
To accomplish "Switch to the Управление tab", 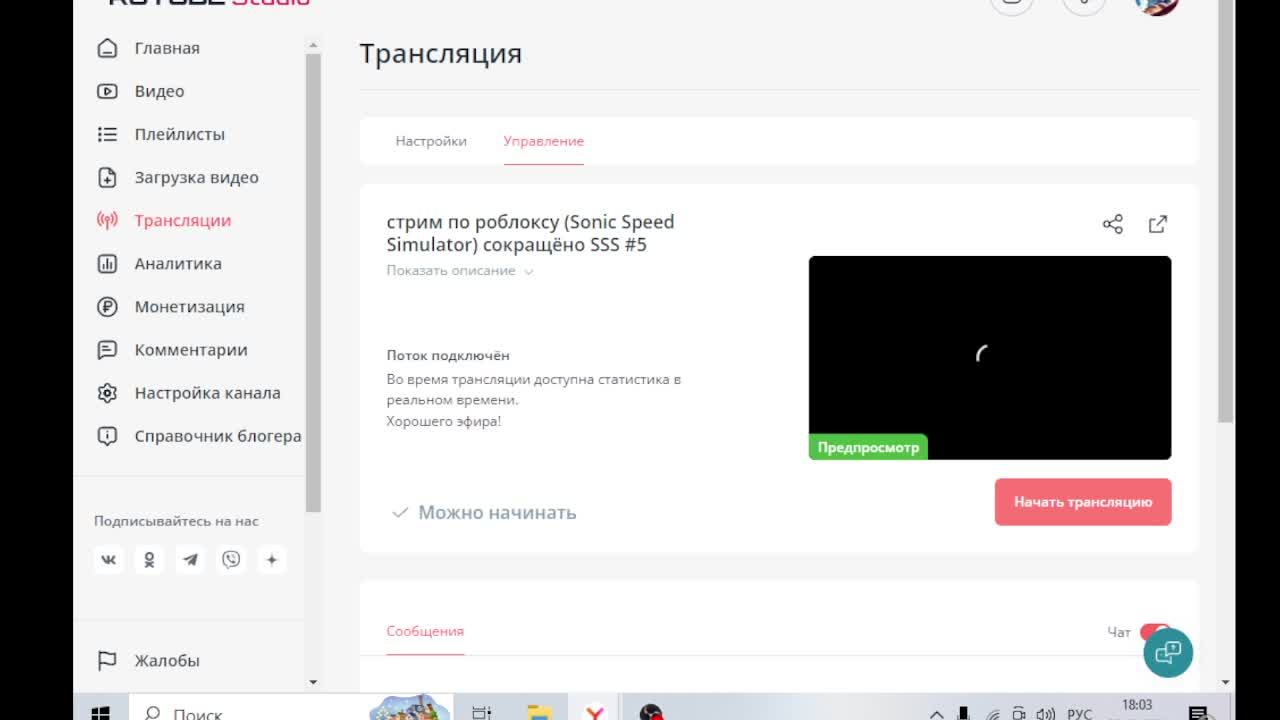I will point(544,141).
